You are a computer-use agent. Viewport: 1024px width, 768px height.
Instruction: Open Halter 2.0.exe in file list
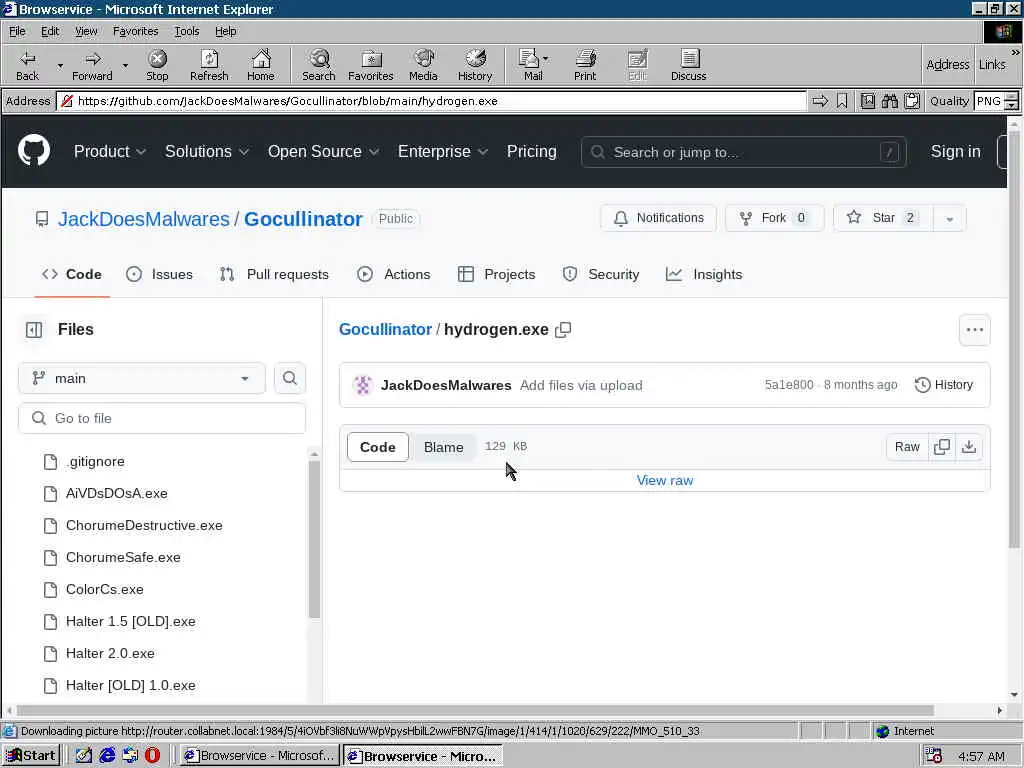tap(110, 653)
